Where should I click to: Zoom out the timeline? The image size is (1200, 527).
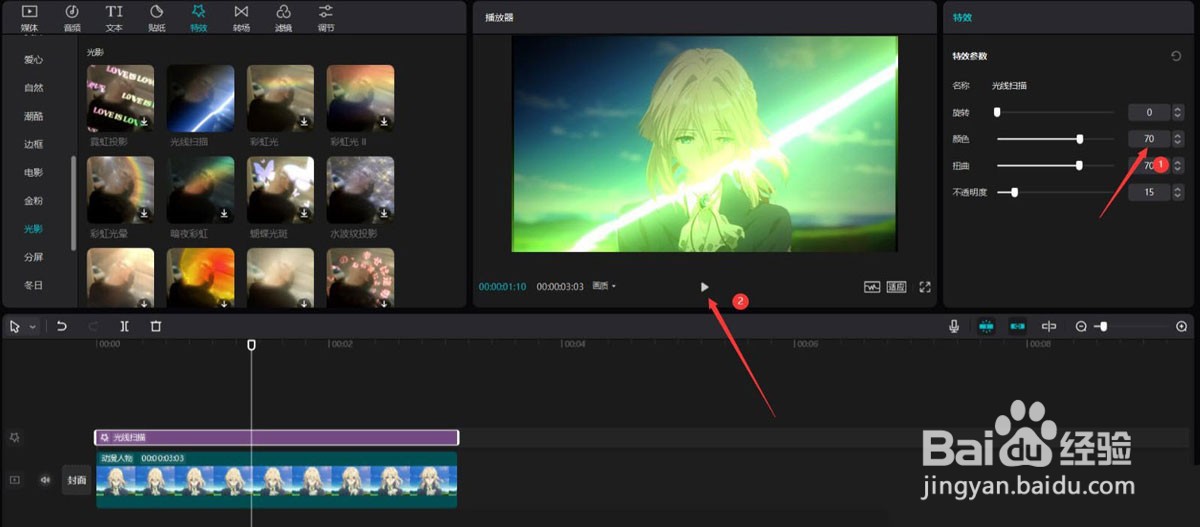pos(1081,327)
